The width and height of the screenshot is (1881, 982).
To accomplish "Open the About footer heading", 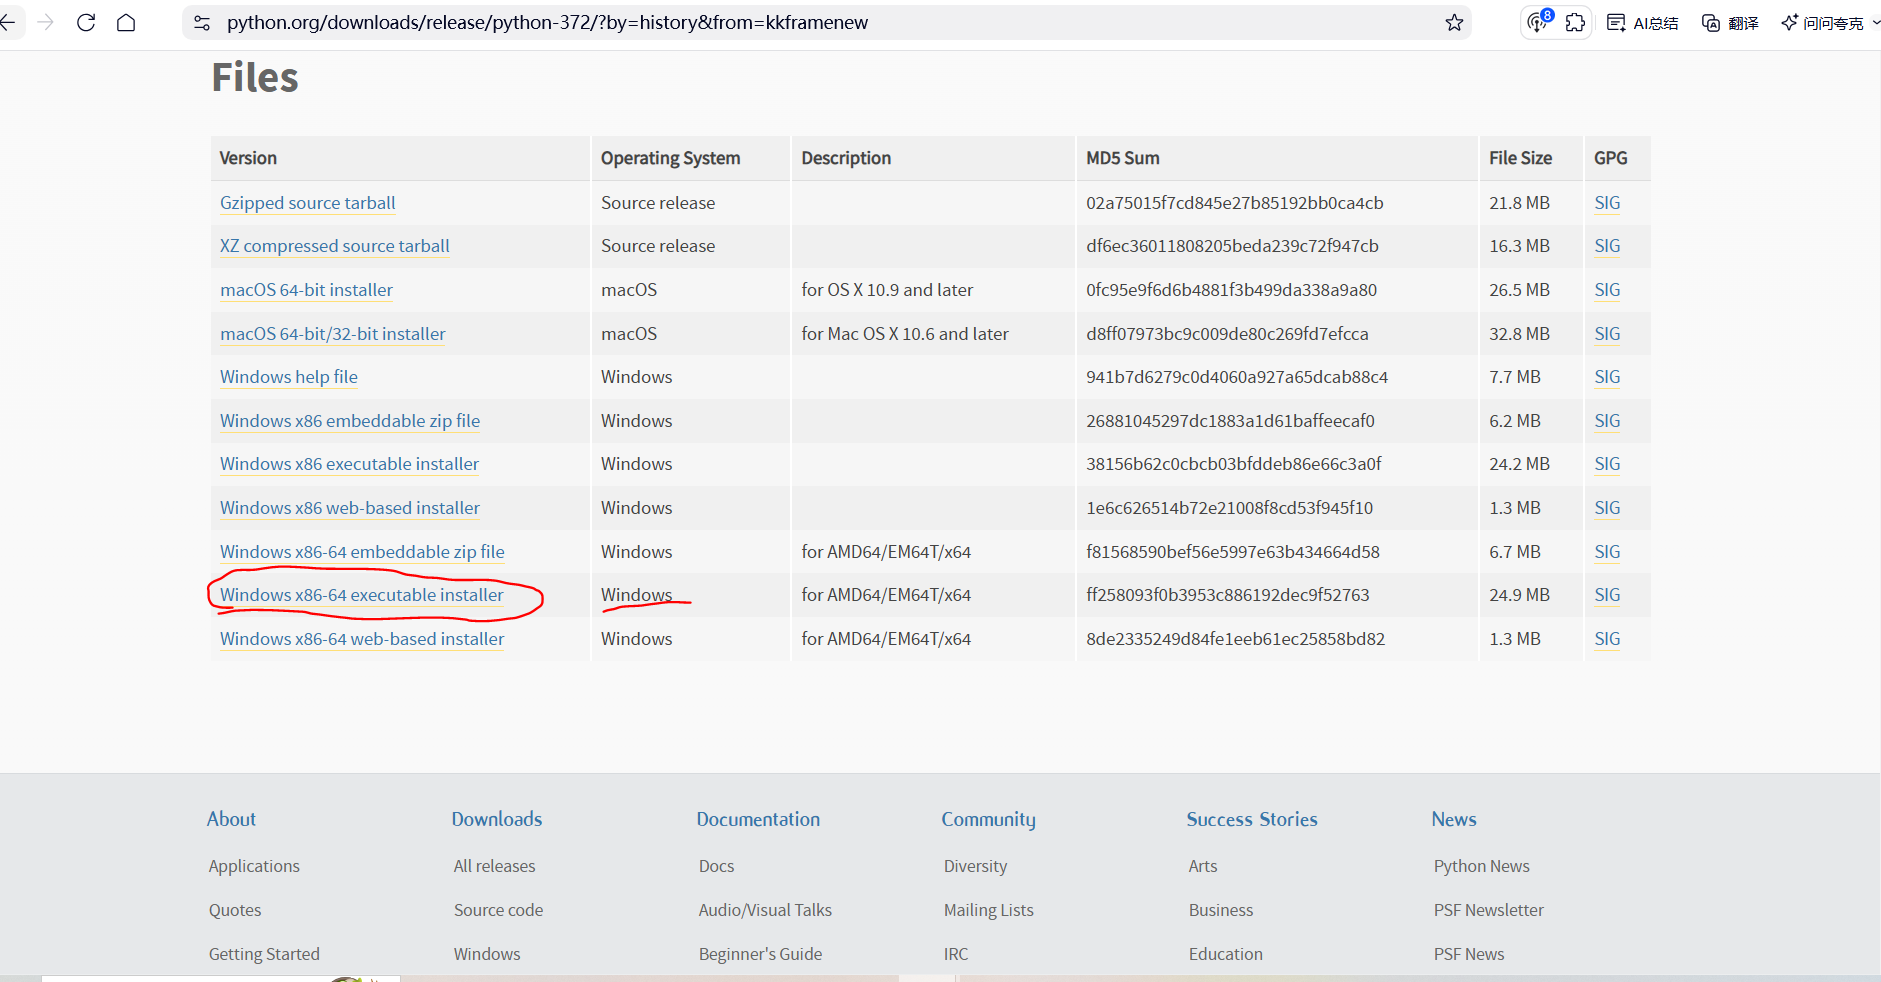I will pos(231,819).
